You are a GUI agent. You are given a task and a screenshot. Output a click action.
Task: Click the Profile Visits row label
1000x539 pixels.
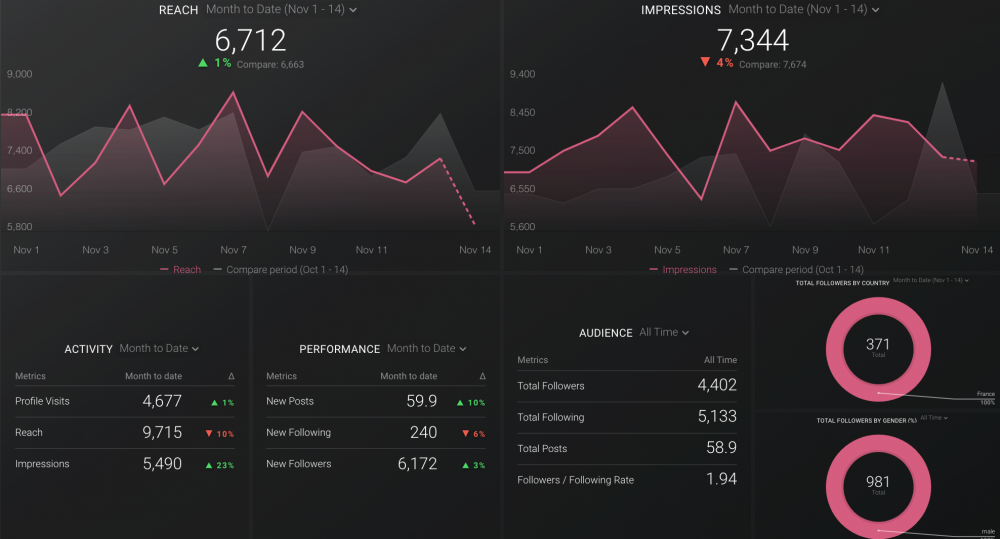point(42,401)
